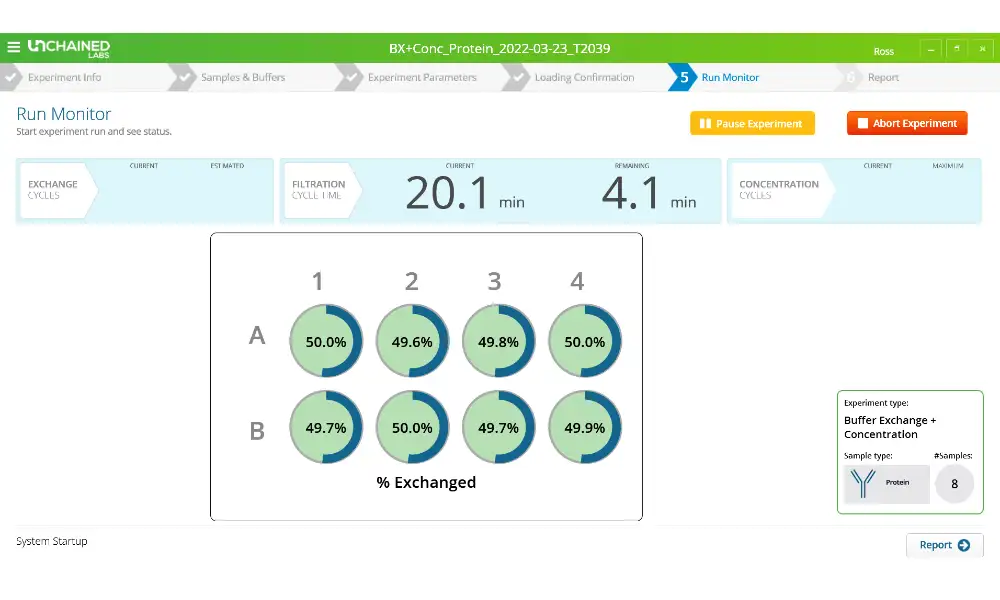Go to Experiment Info step
Image resolution: width=1000 pixels, height=600 pixels.
click(x=64, y=77)
